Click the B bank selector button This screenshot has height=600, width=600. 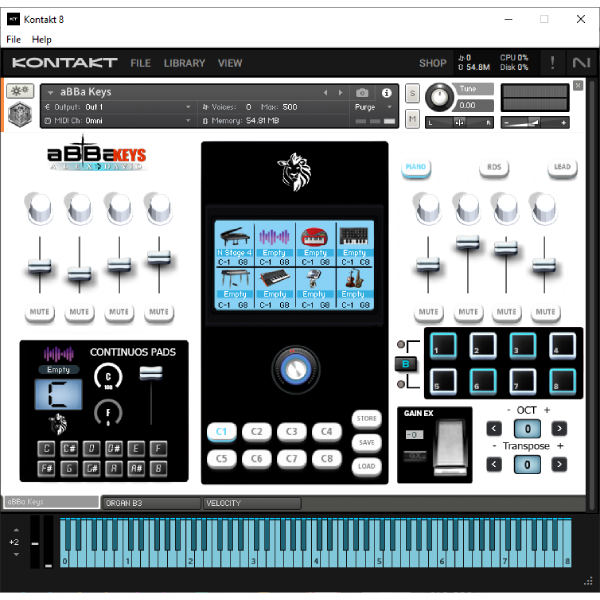pyautogui.click(x=406, y=364)
